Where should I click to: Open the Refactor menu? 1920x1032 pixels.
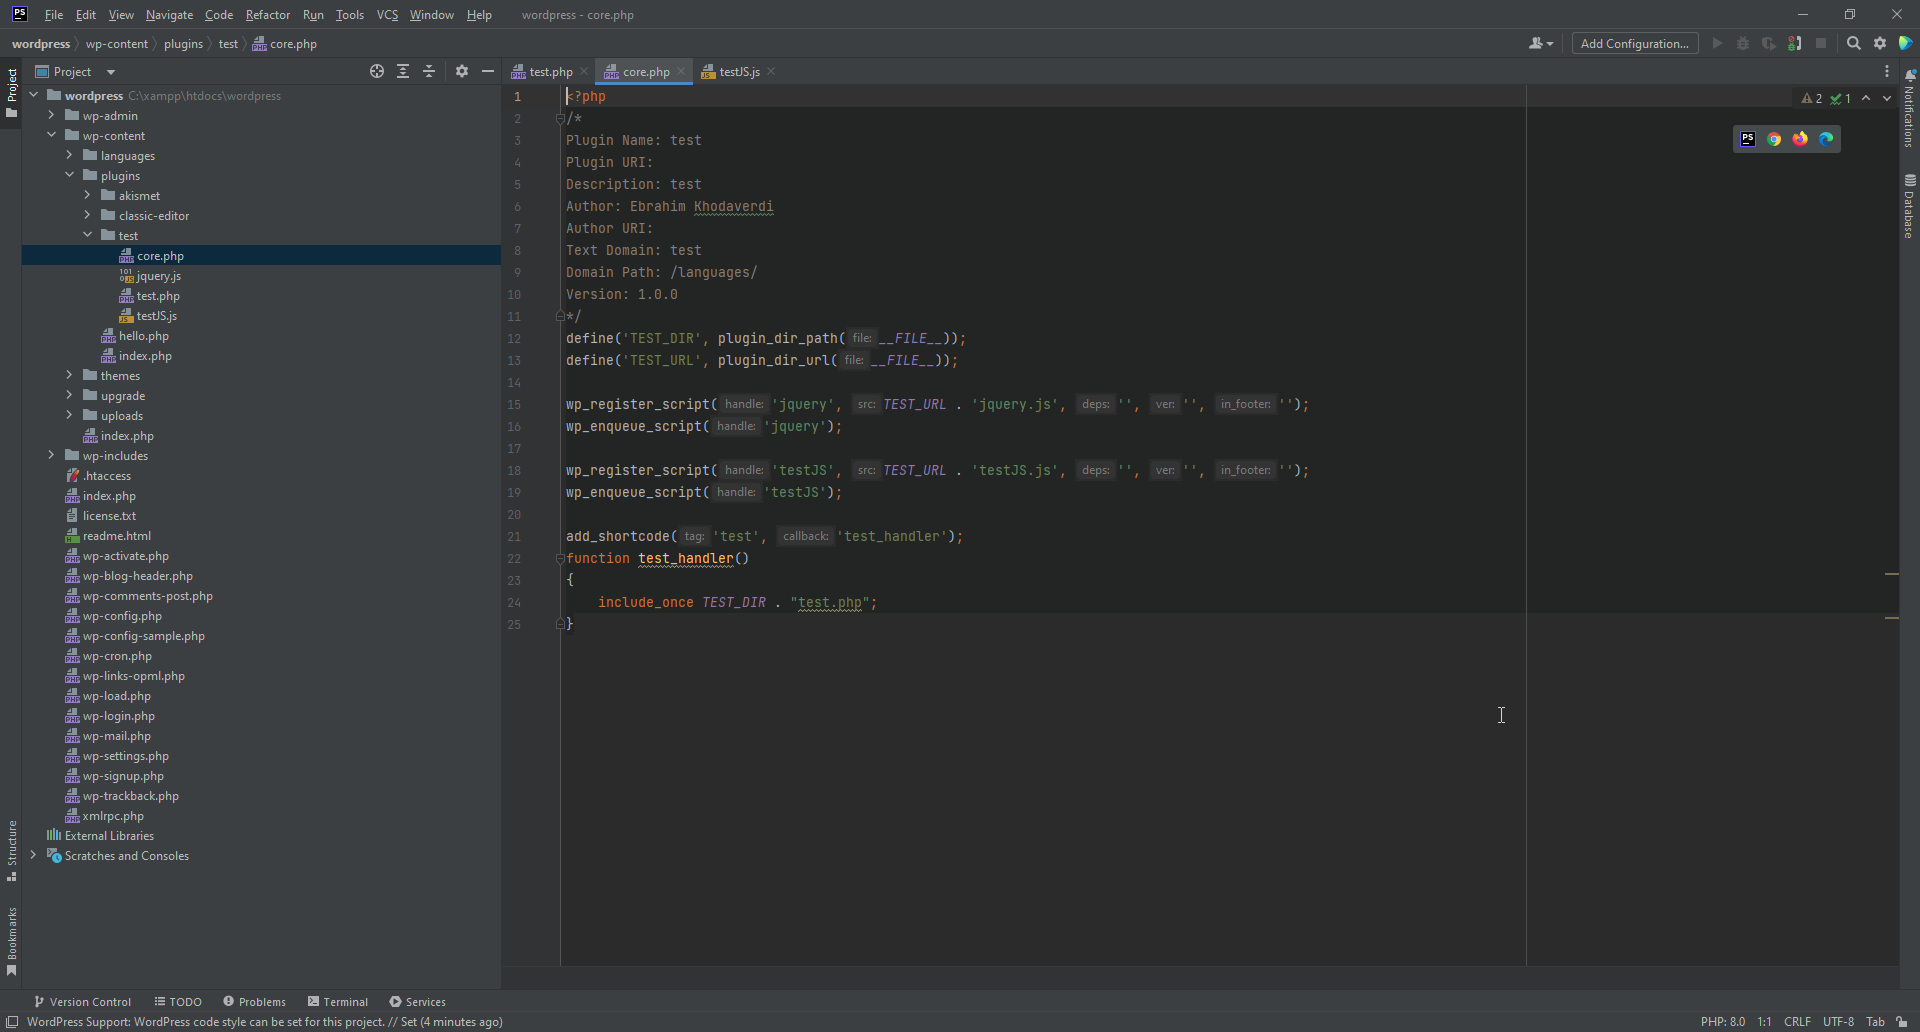[x=268, y=15]
